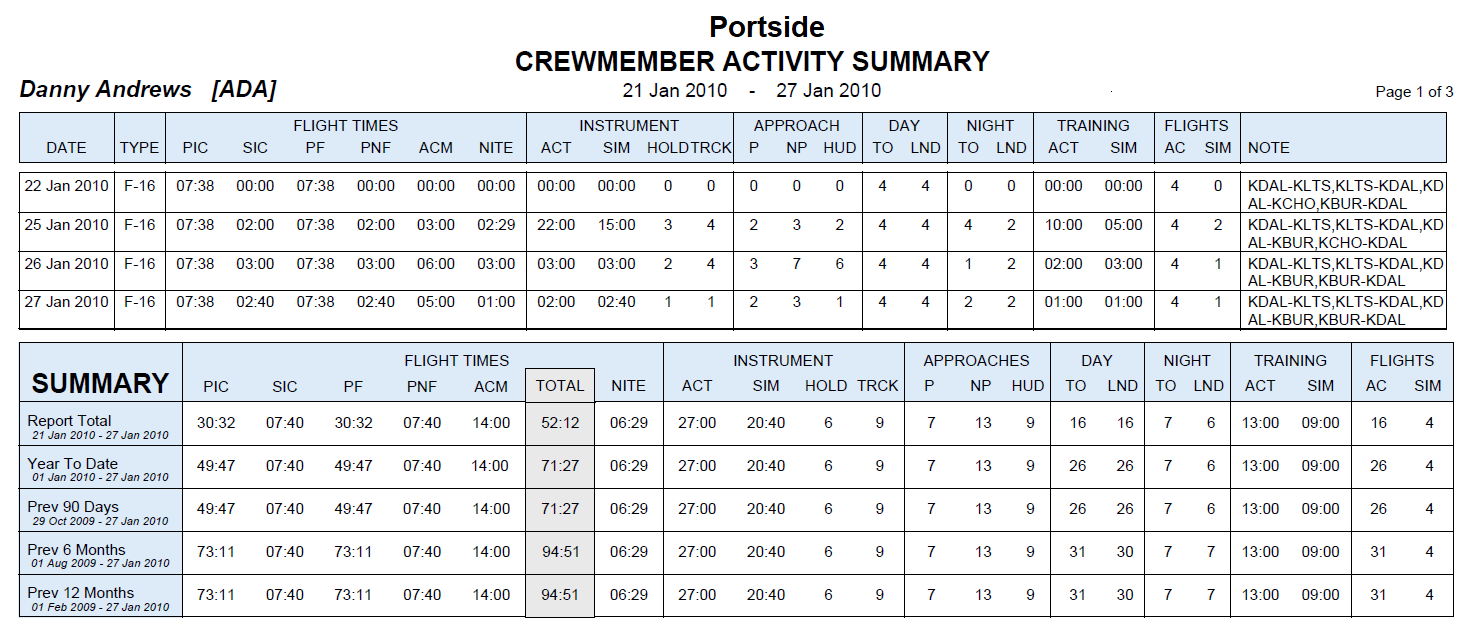Click the NITE header in the top table
1466x636 pixels.
tap(496, 148)
